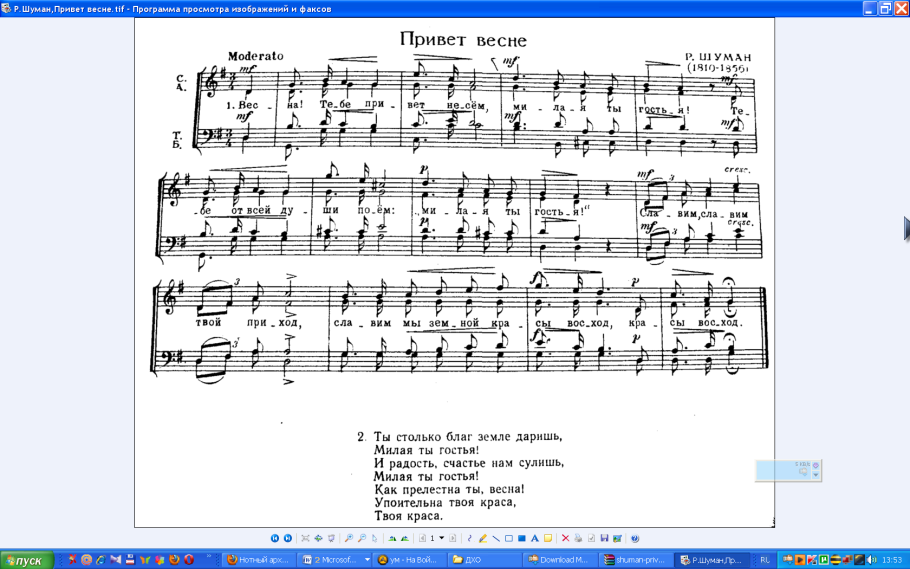The height and width of the screenshot is (569, 910).
Task: Expand the grouped Microsoft taskbar button
Action: click(x=367, y=560)
